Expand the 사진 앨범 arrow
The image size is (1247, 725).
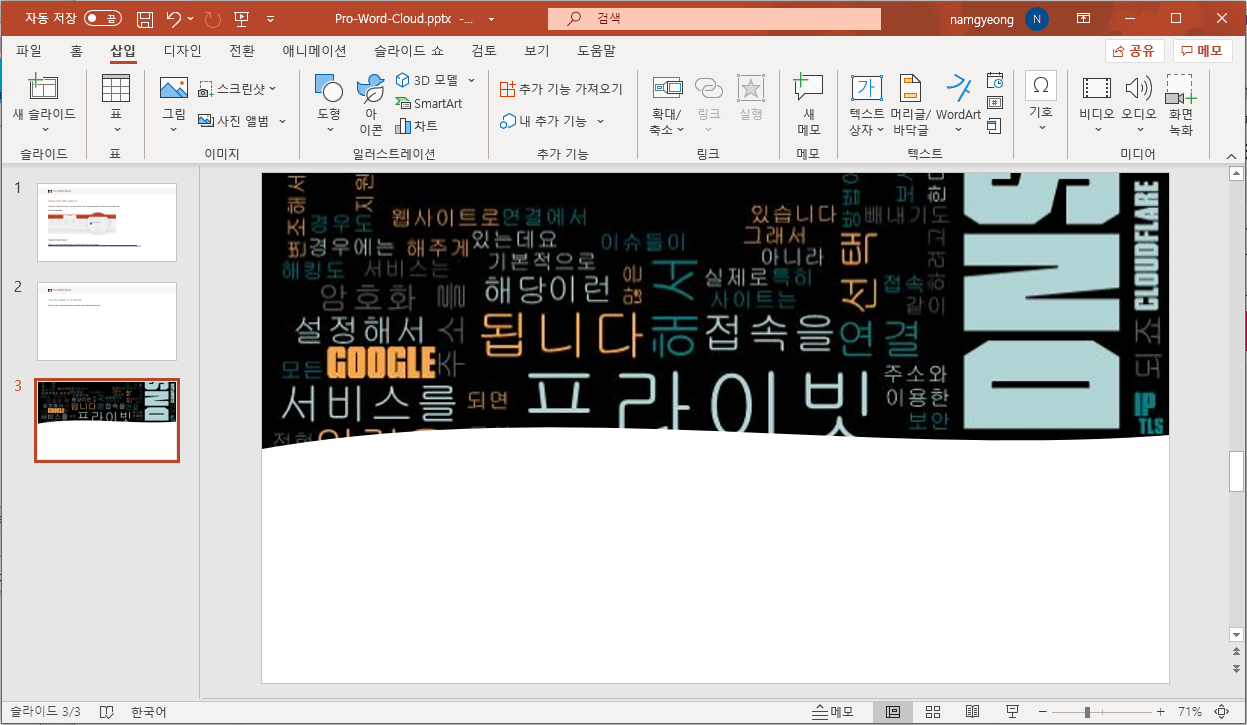coord(282,121)
